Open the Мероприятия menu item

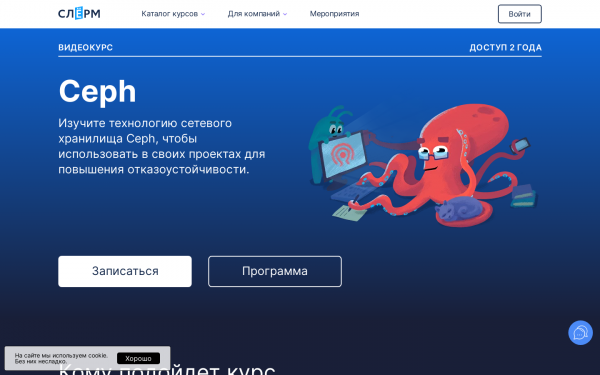[334, 14]
